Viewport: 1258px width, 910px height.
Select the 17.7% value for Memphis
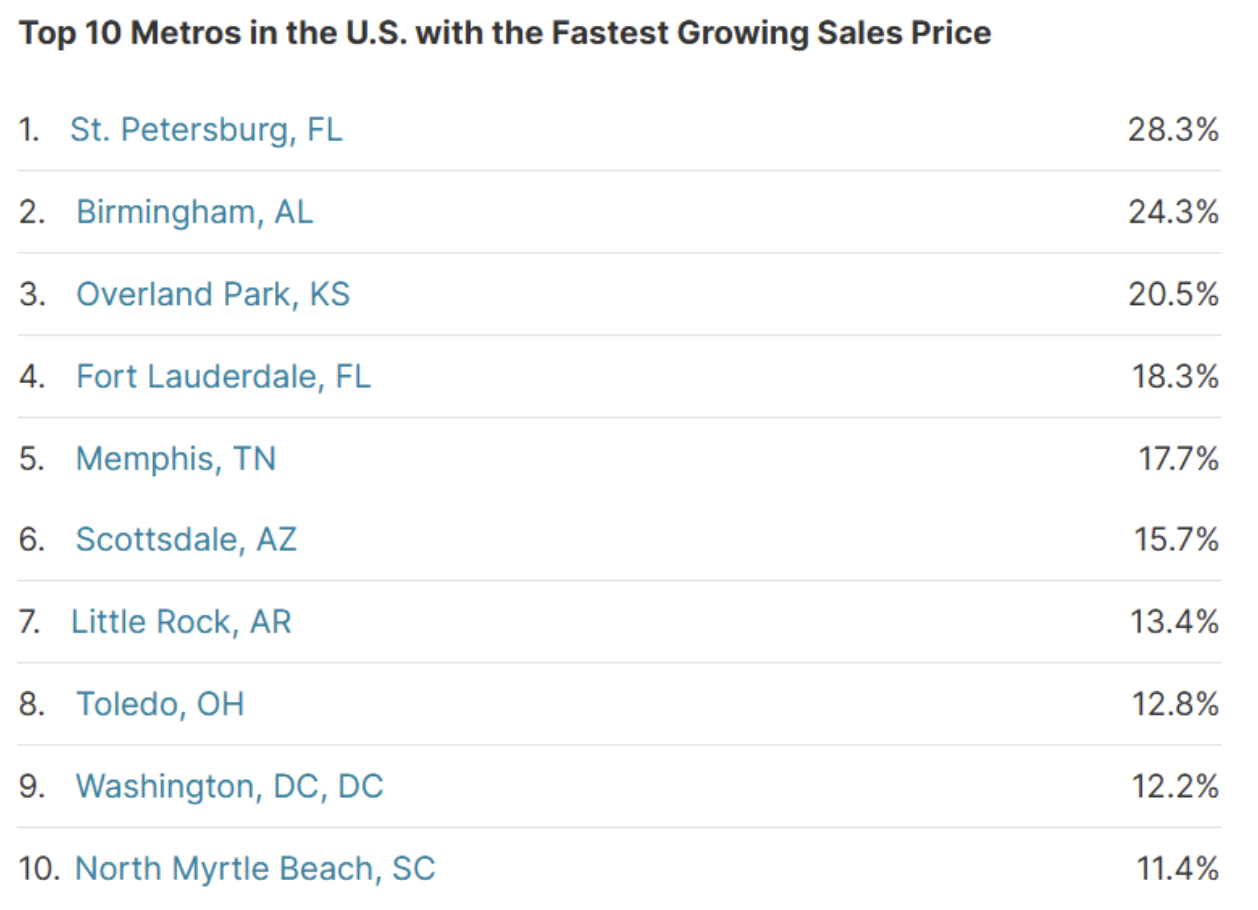1178,458
